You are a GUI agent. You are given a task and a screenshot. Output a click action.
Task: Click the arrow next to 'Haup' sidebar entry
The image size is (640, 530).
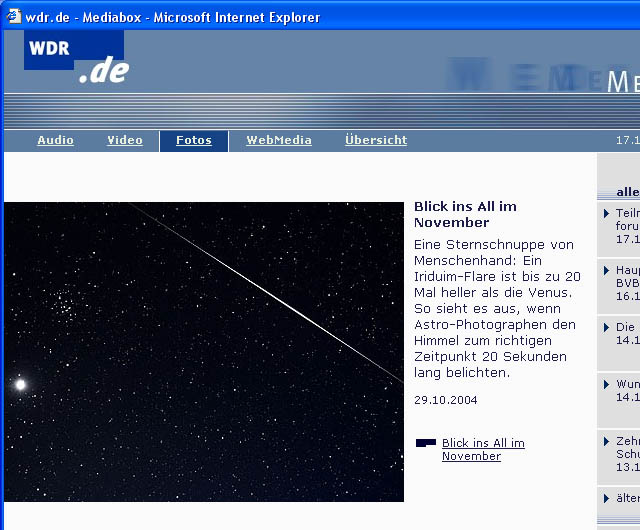[x=606, y=270]
